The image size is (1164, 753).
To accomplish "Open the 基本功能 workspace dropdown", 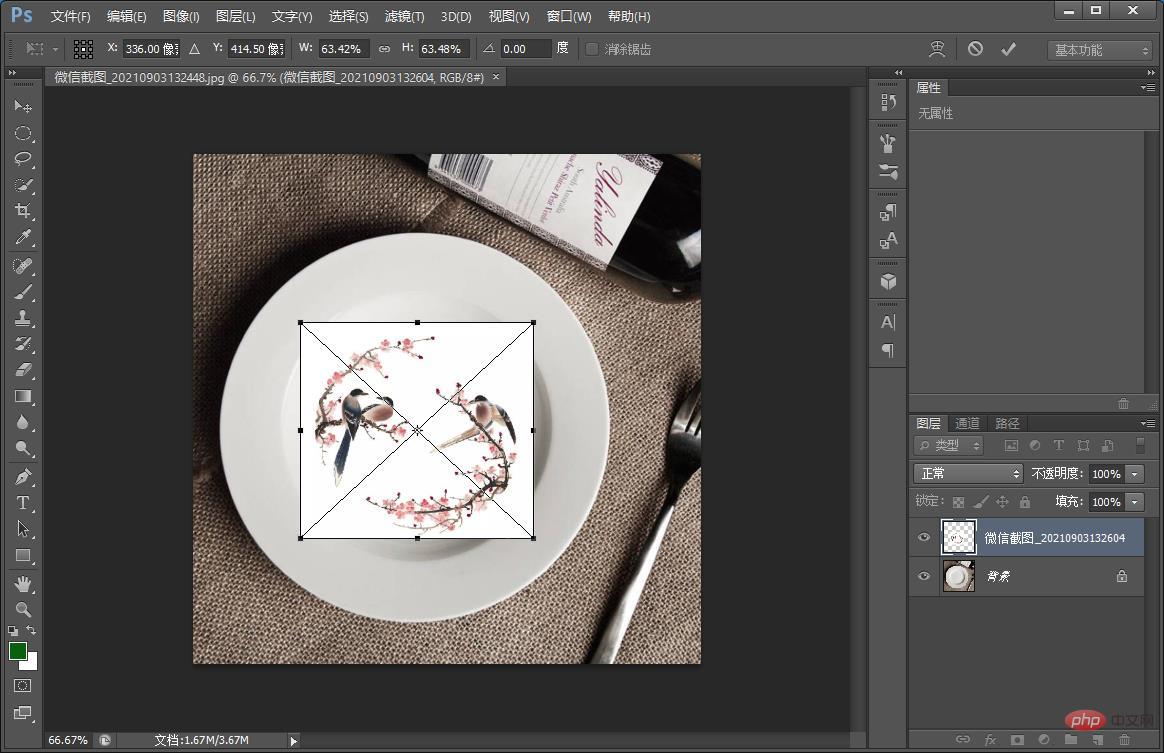I will pyautogui.click(x=1100, y=50).
